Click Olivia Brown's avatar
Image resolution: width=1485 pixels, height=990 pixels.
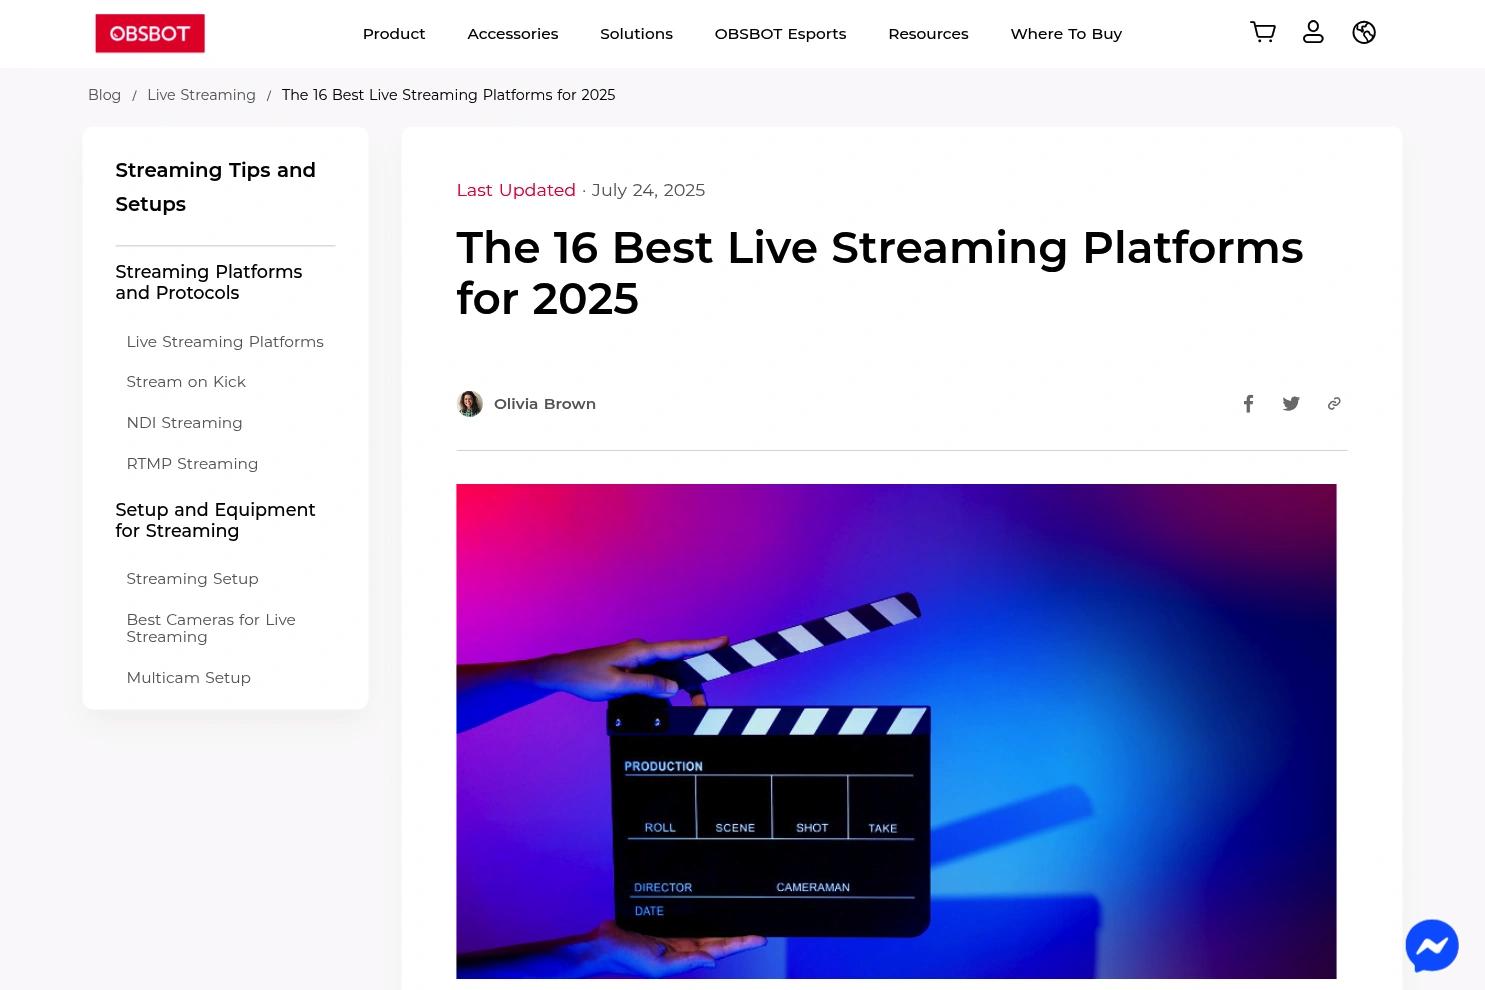point(470,404)
